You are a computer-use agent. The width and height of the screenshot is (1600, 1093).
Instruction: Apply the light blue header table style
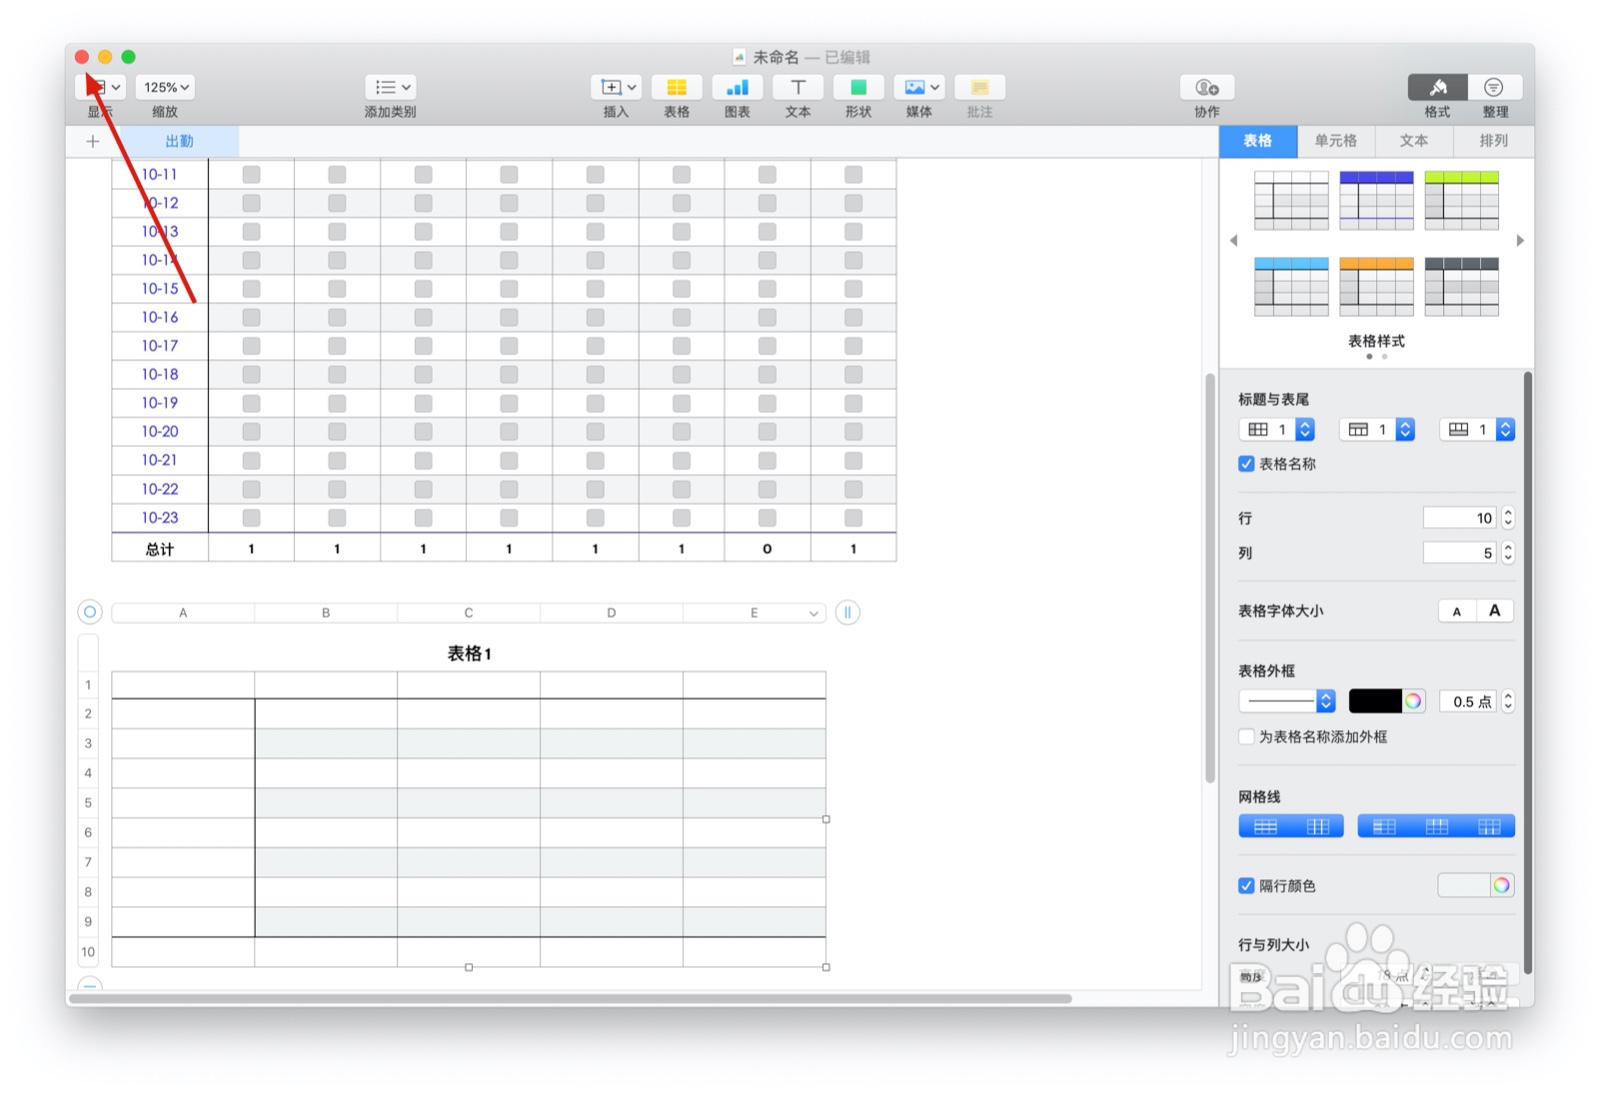pos(1291,287)
